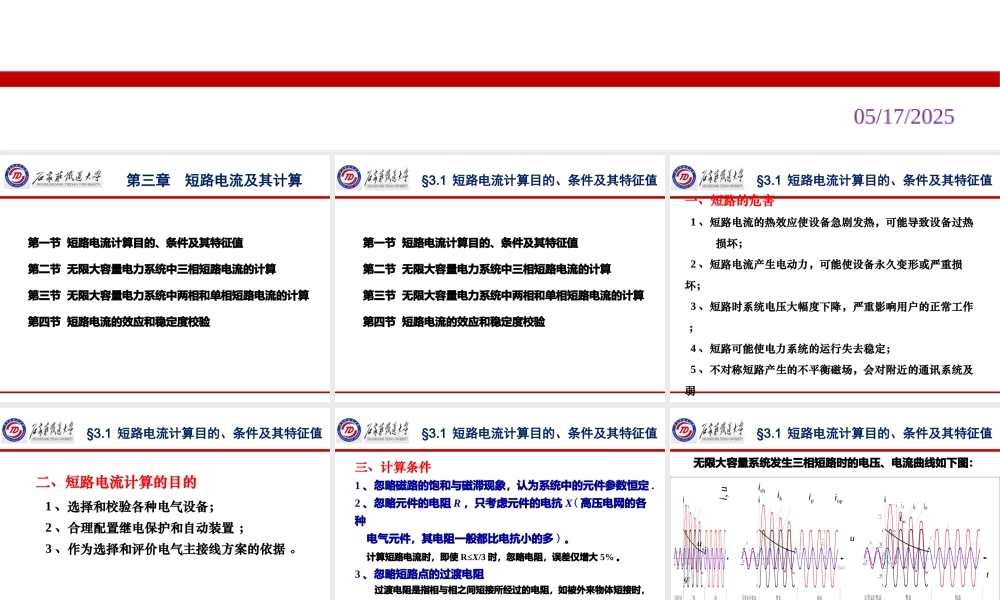Click the note 计算短路电流时，即使 R≤X/3 时

tap(494, 557)
